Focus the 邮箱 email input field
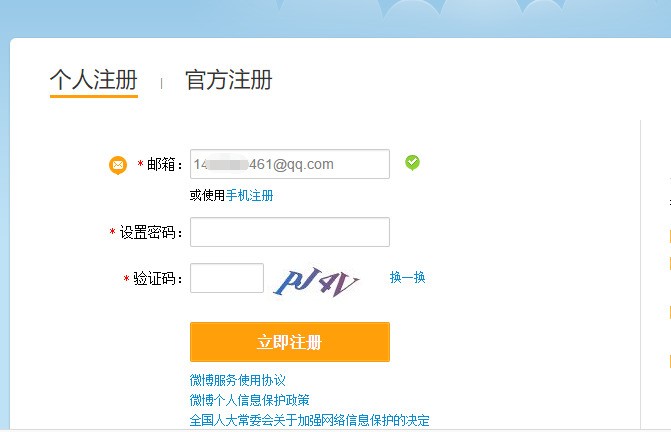This screenshot has height=432, width=671. (290, 164)
